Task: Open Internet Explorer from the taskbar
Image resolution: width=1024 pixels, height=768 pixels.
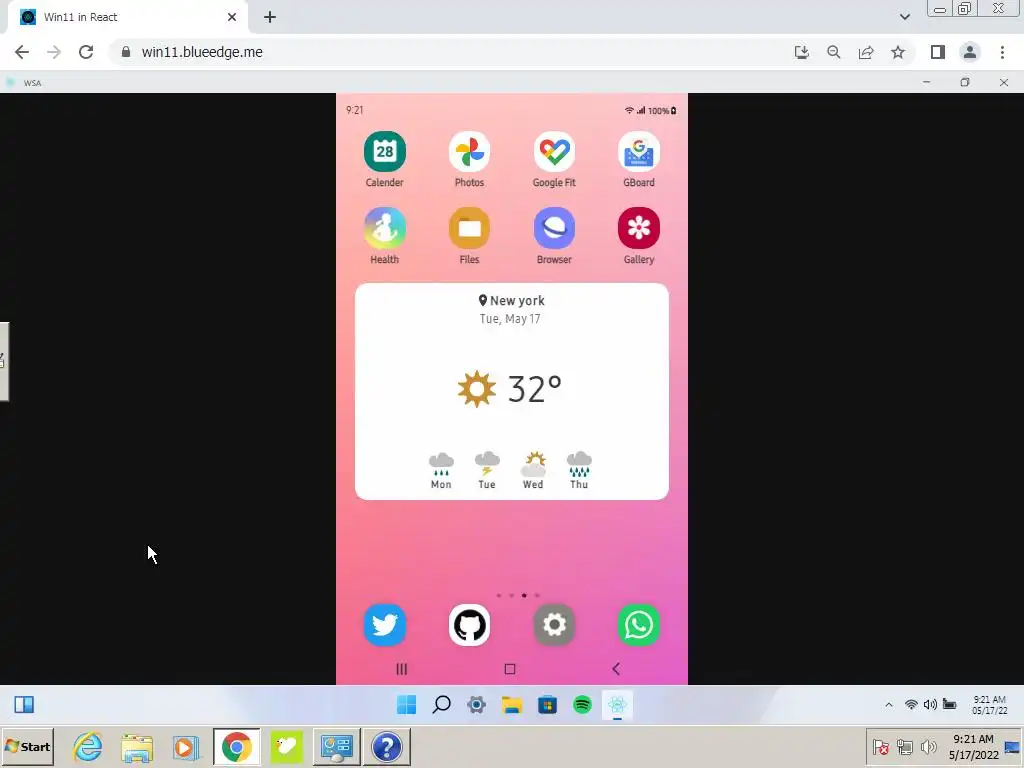Action: (88, 747)
